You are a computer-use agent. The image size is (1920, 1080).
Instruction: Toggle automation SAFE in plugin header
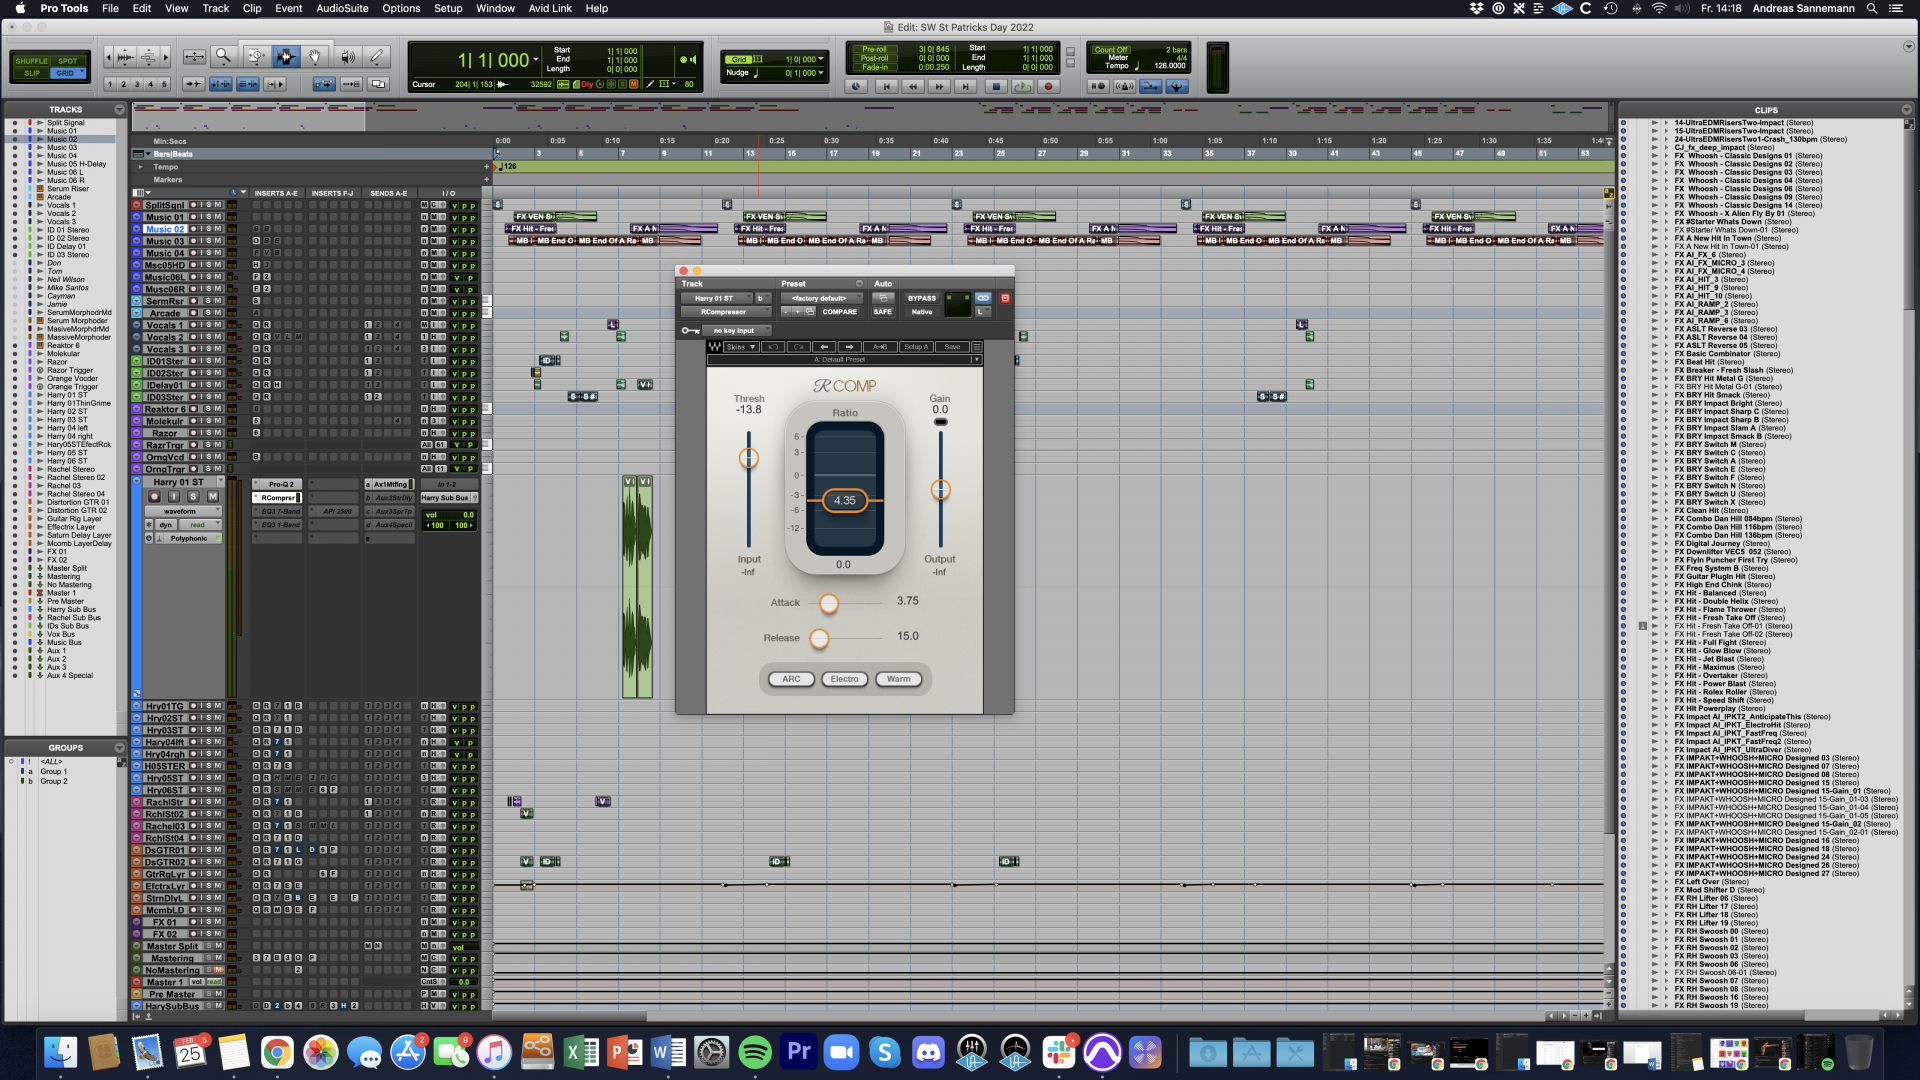(882, 312)
